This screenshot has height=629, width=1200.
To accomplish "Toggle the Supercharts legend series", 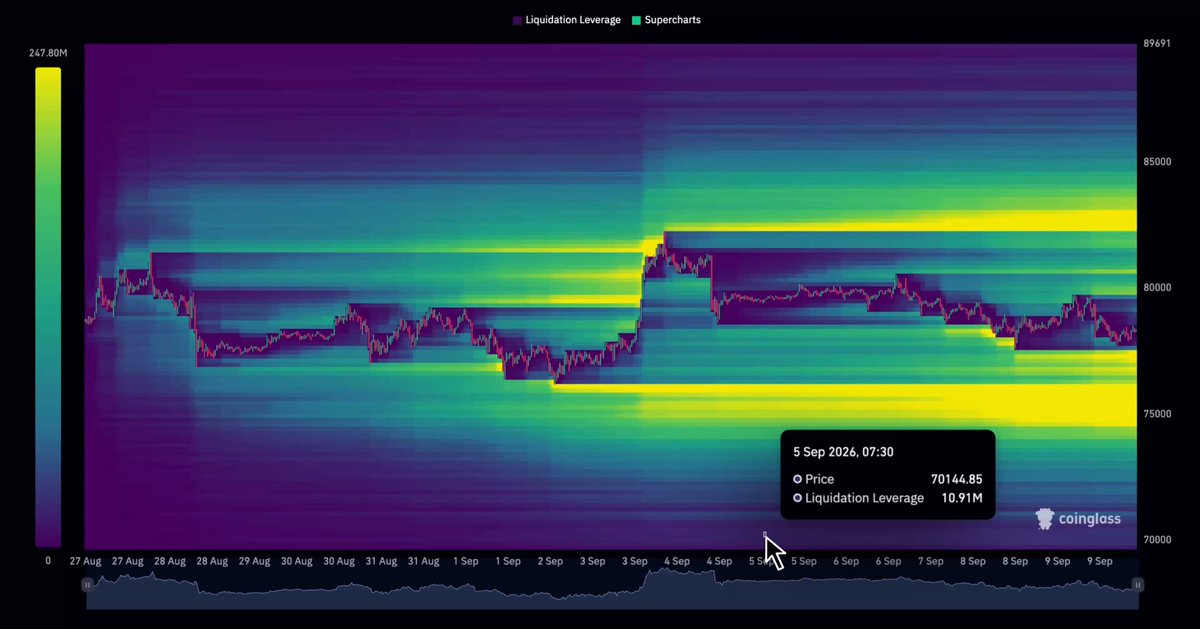I will [666, 20].
